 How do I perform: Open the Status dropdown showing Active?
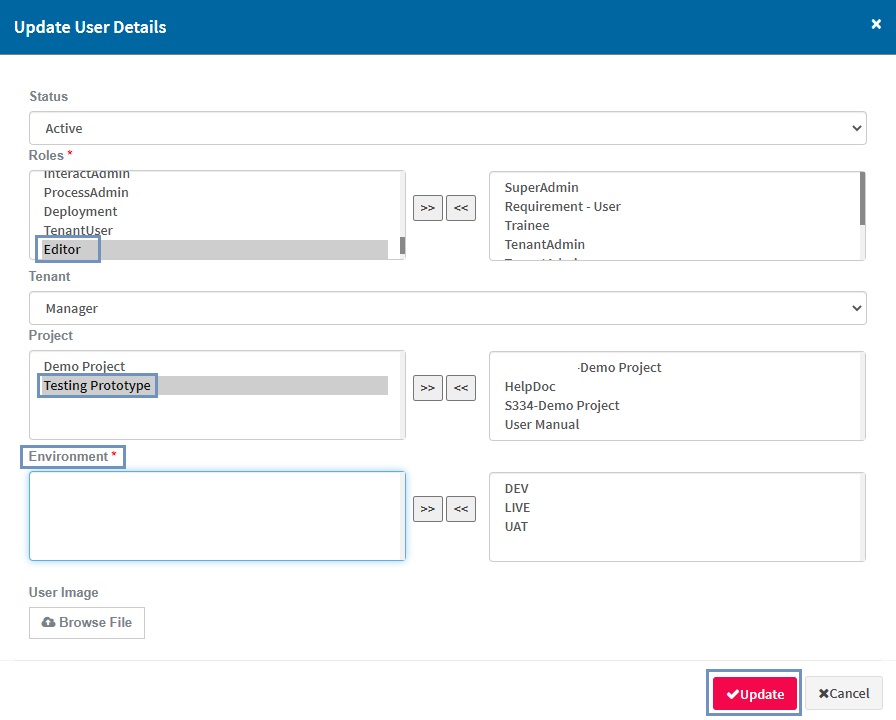(x=447, y=128)
